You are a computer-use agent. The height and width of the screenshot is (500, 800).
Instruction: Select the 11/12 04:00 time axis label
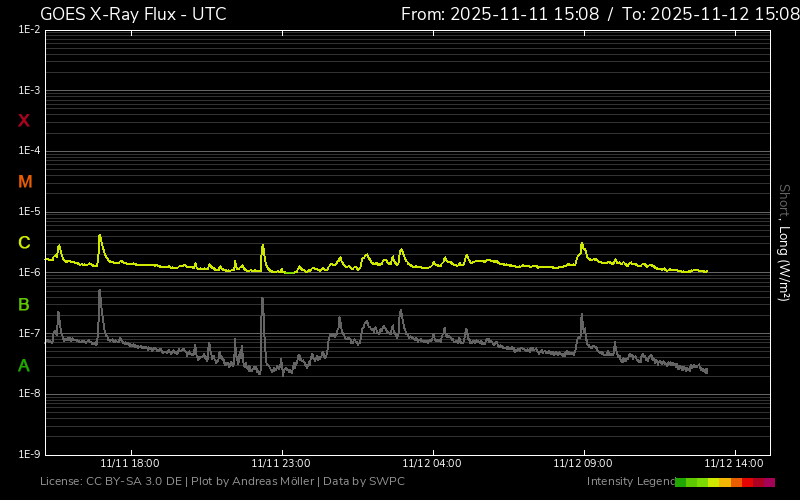point(432,463)
